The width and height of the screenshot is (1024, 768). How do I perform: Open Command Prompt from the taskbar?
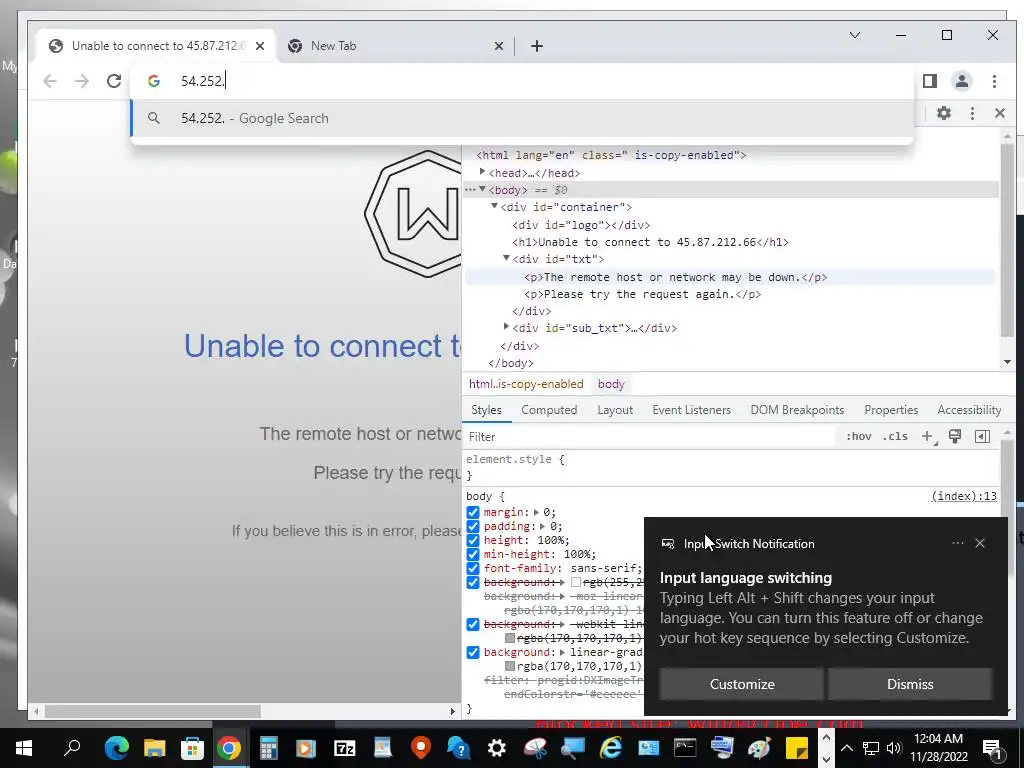pyautogui.click(x=685, y=748)
